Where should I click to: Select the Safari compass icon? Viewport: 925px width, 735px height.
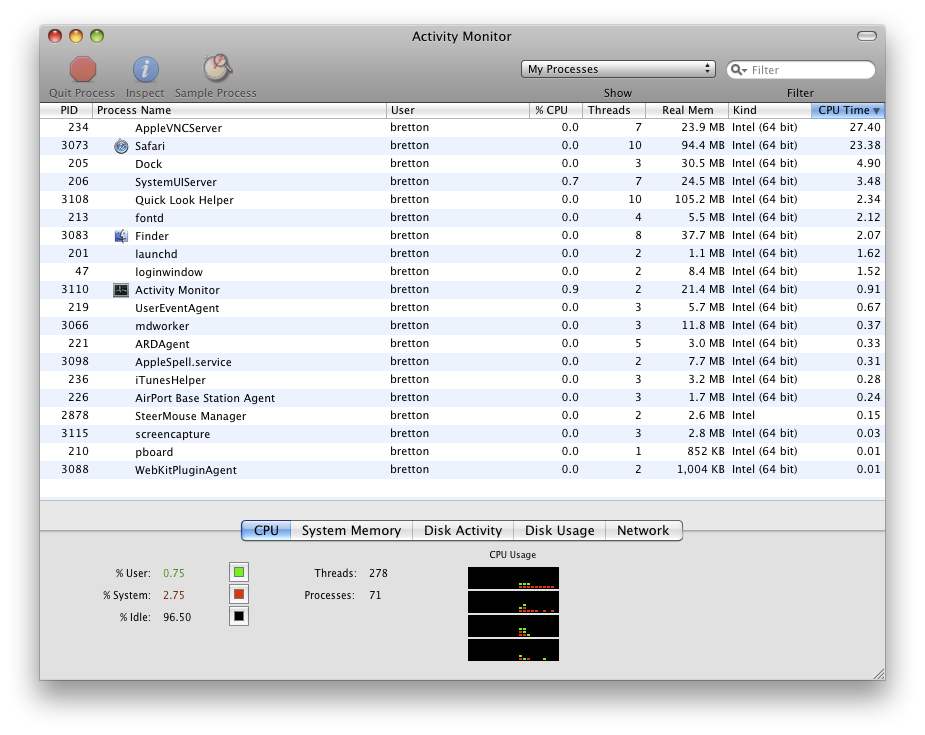pyautogui.click(x=121, y=146)
